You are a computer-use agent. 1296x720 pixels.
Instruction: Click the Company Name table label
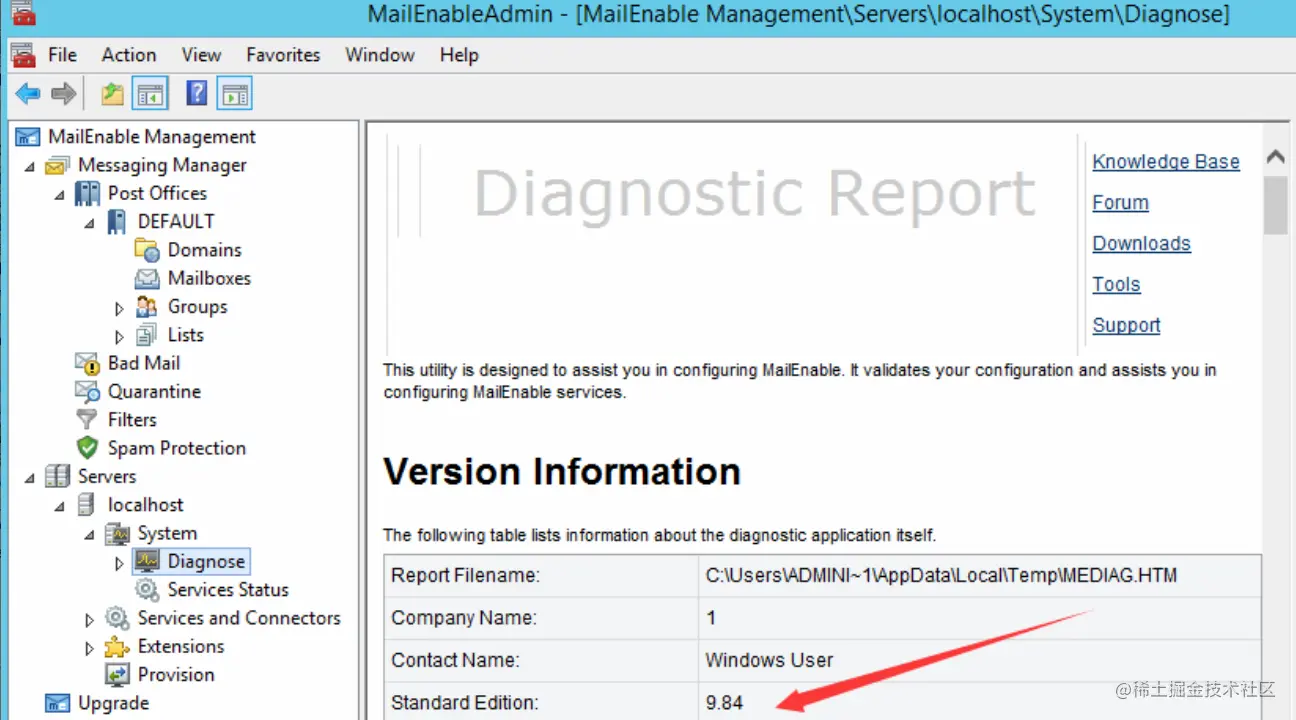coord(464,618)
